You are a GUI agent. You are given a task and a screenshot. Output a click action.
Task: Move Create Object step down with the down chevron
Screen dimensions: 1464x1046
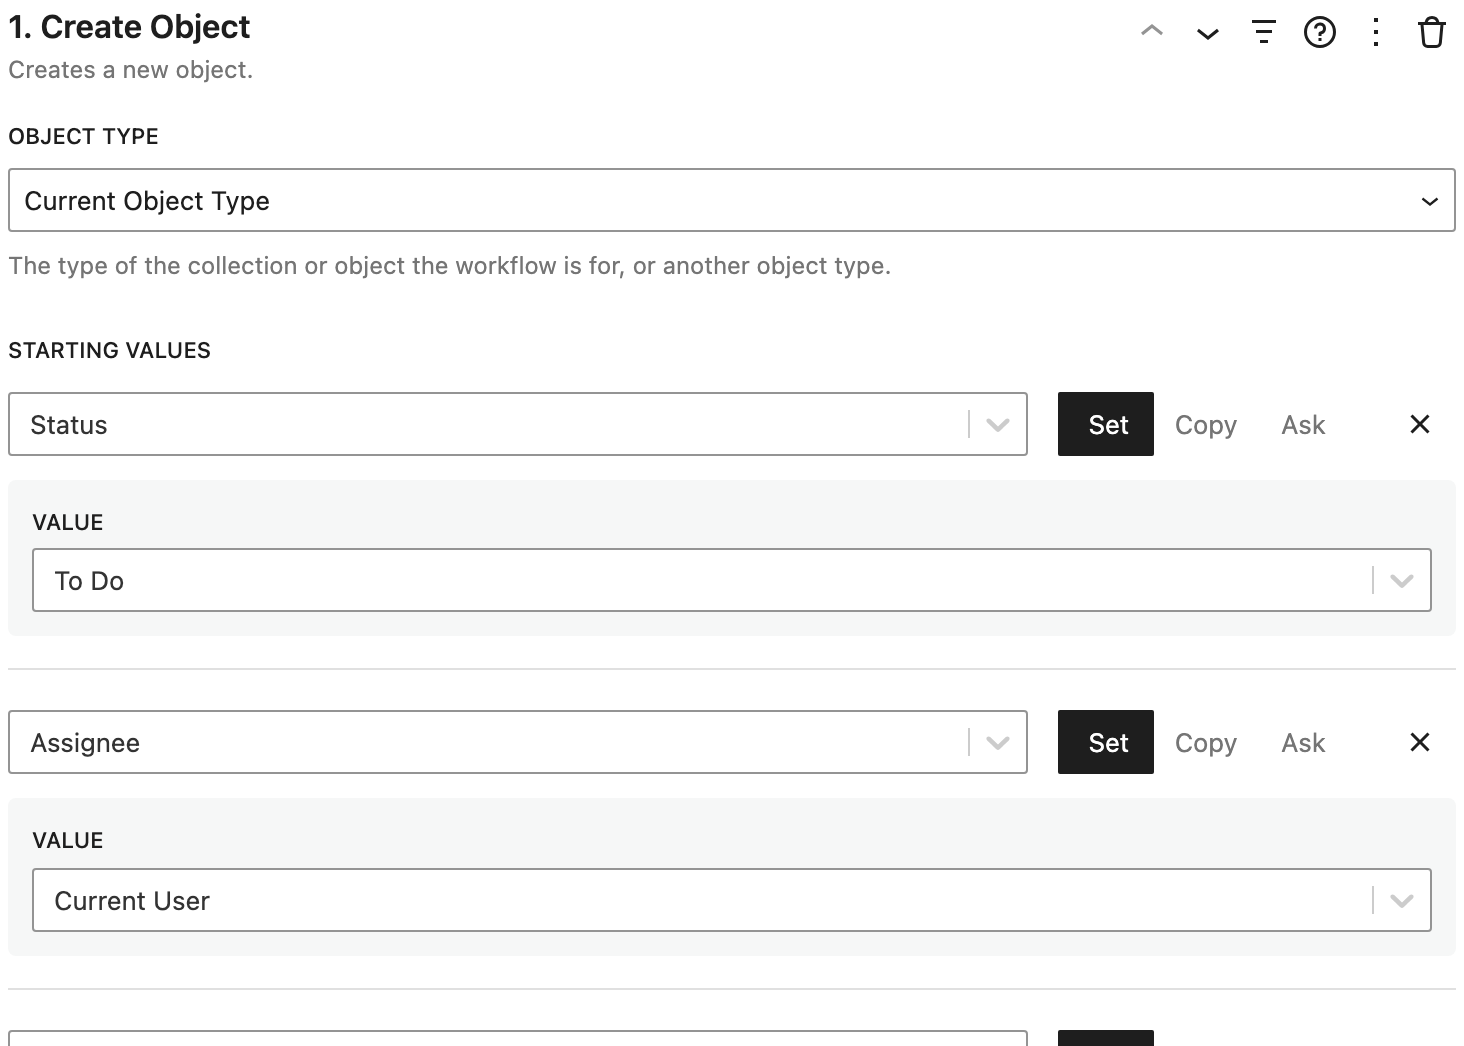[x=1208, y=33]
